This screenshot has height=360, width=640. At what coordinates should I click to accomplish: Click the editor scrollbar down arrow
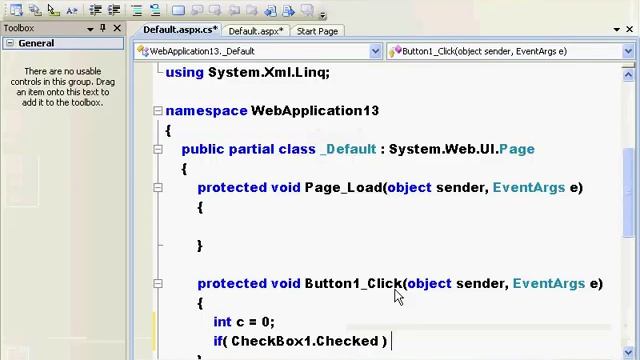point(629,352)
